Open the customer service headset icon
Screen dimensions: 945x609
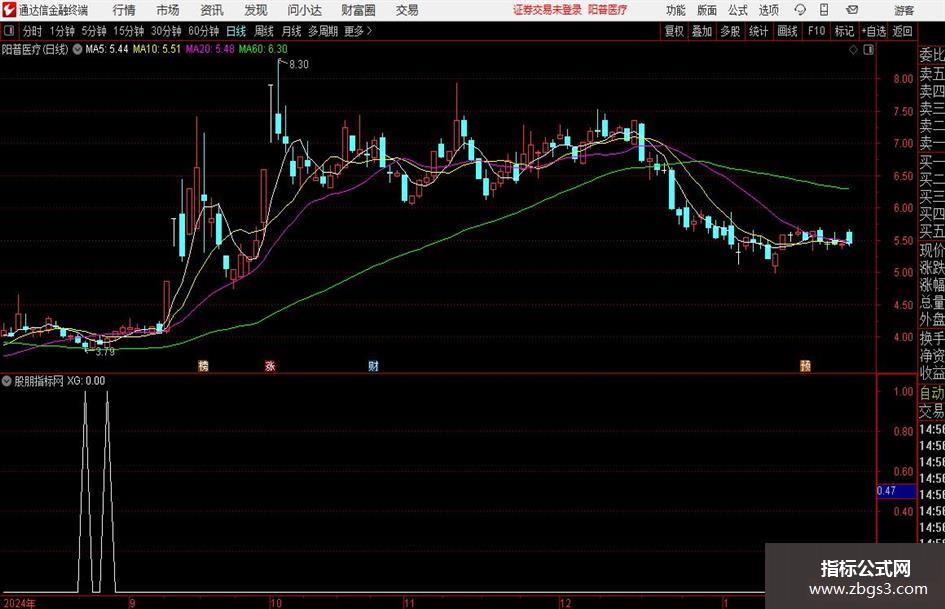coord(800,10)
